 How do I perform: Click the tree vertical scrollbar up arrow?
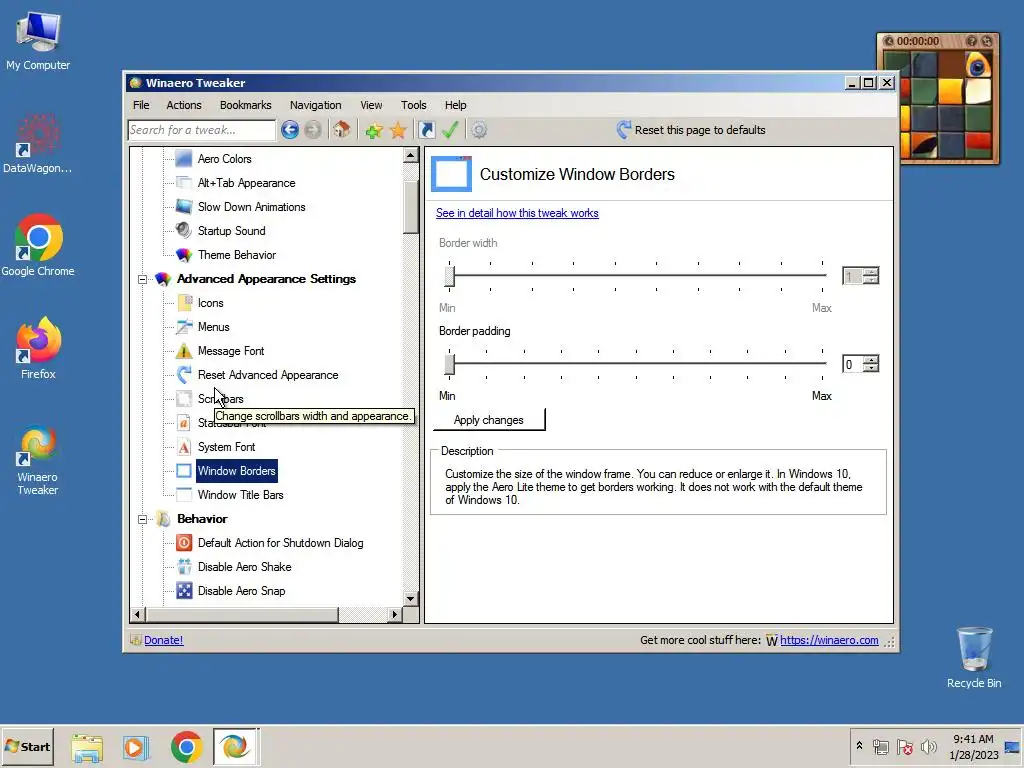click(410, 155)
